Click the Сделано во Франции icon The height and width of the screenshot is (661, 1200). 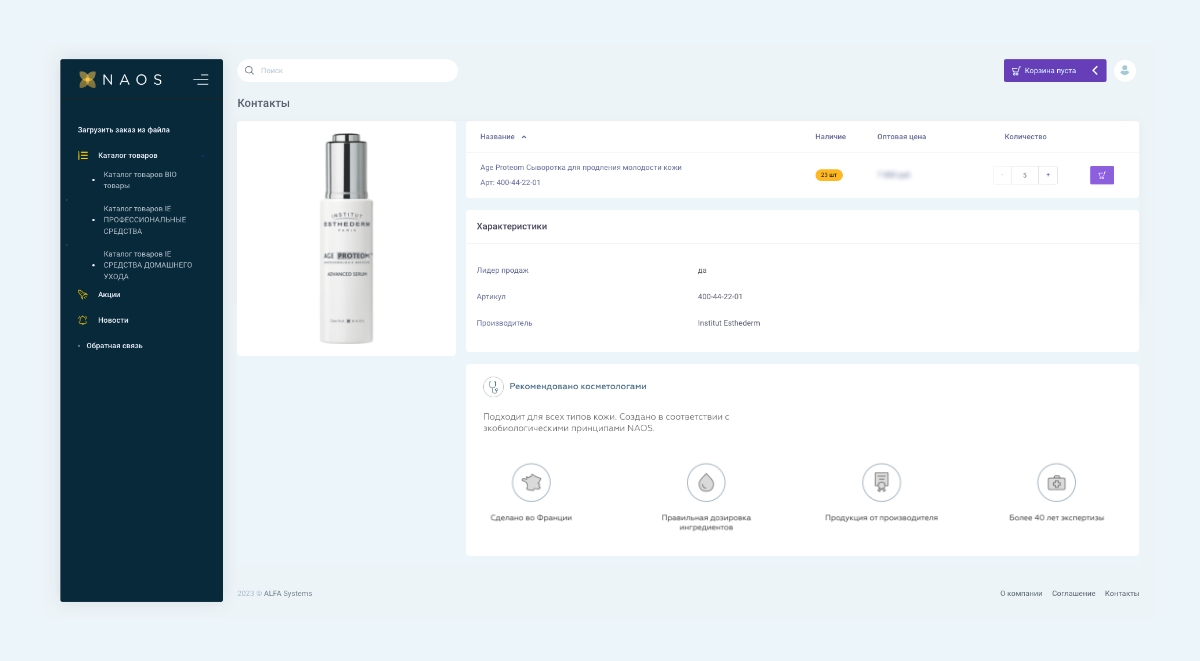[x=531, y=482]
